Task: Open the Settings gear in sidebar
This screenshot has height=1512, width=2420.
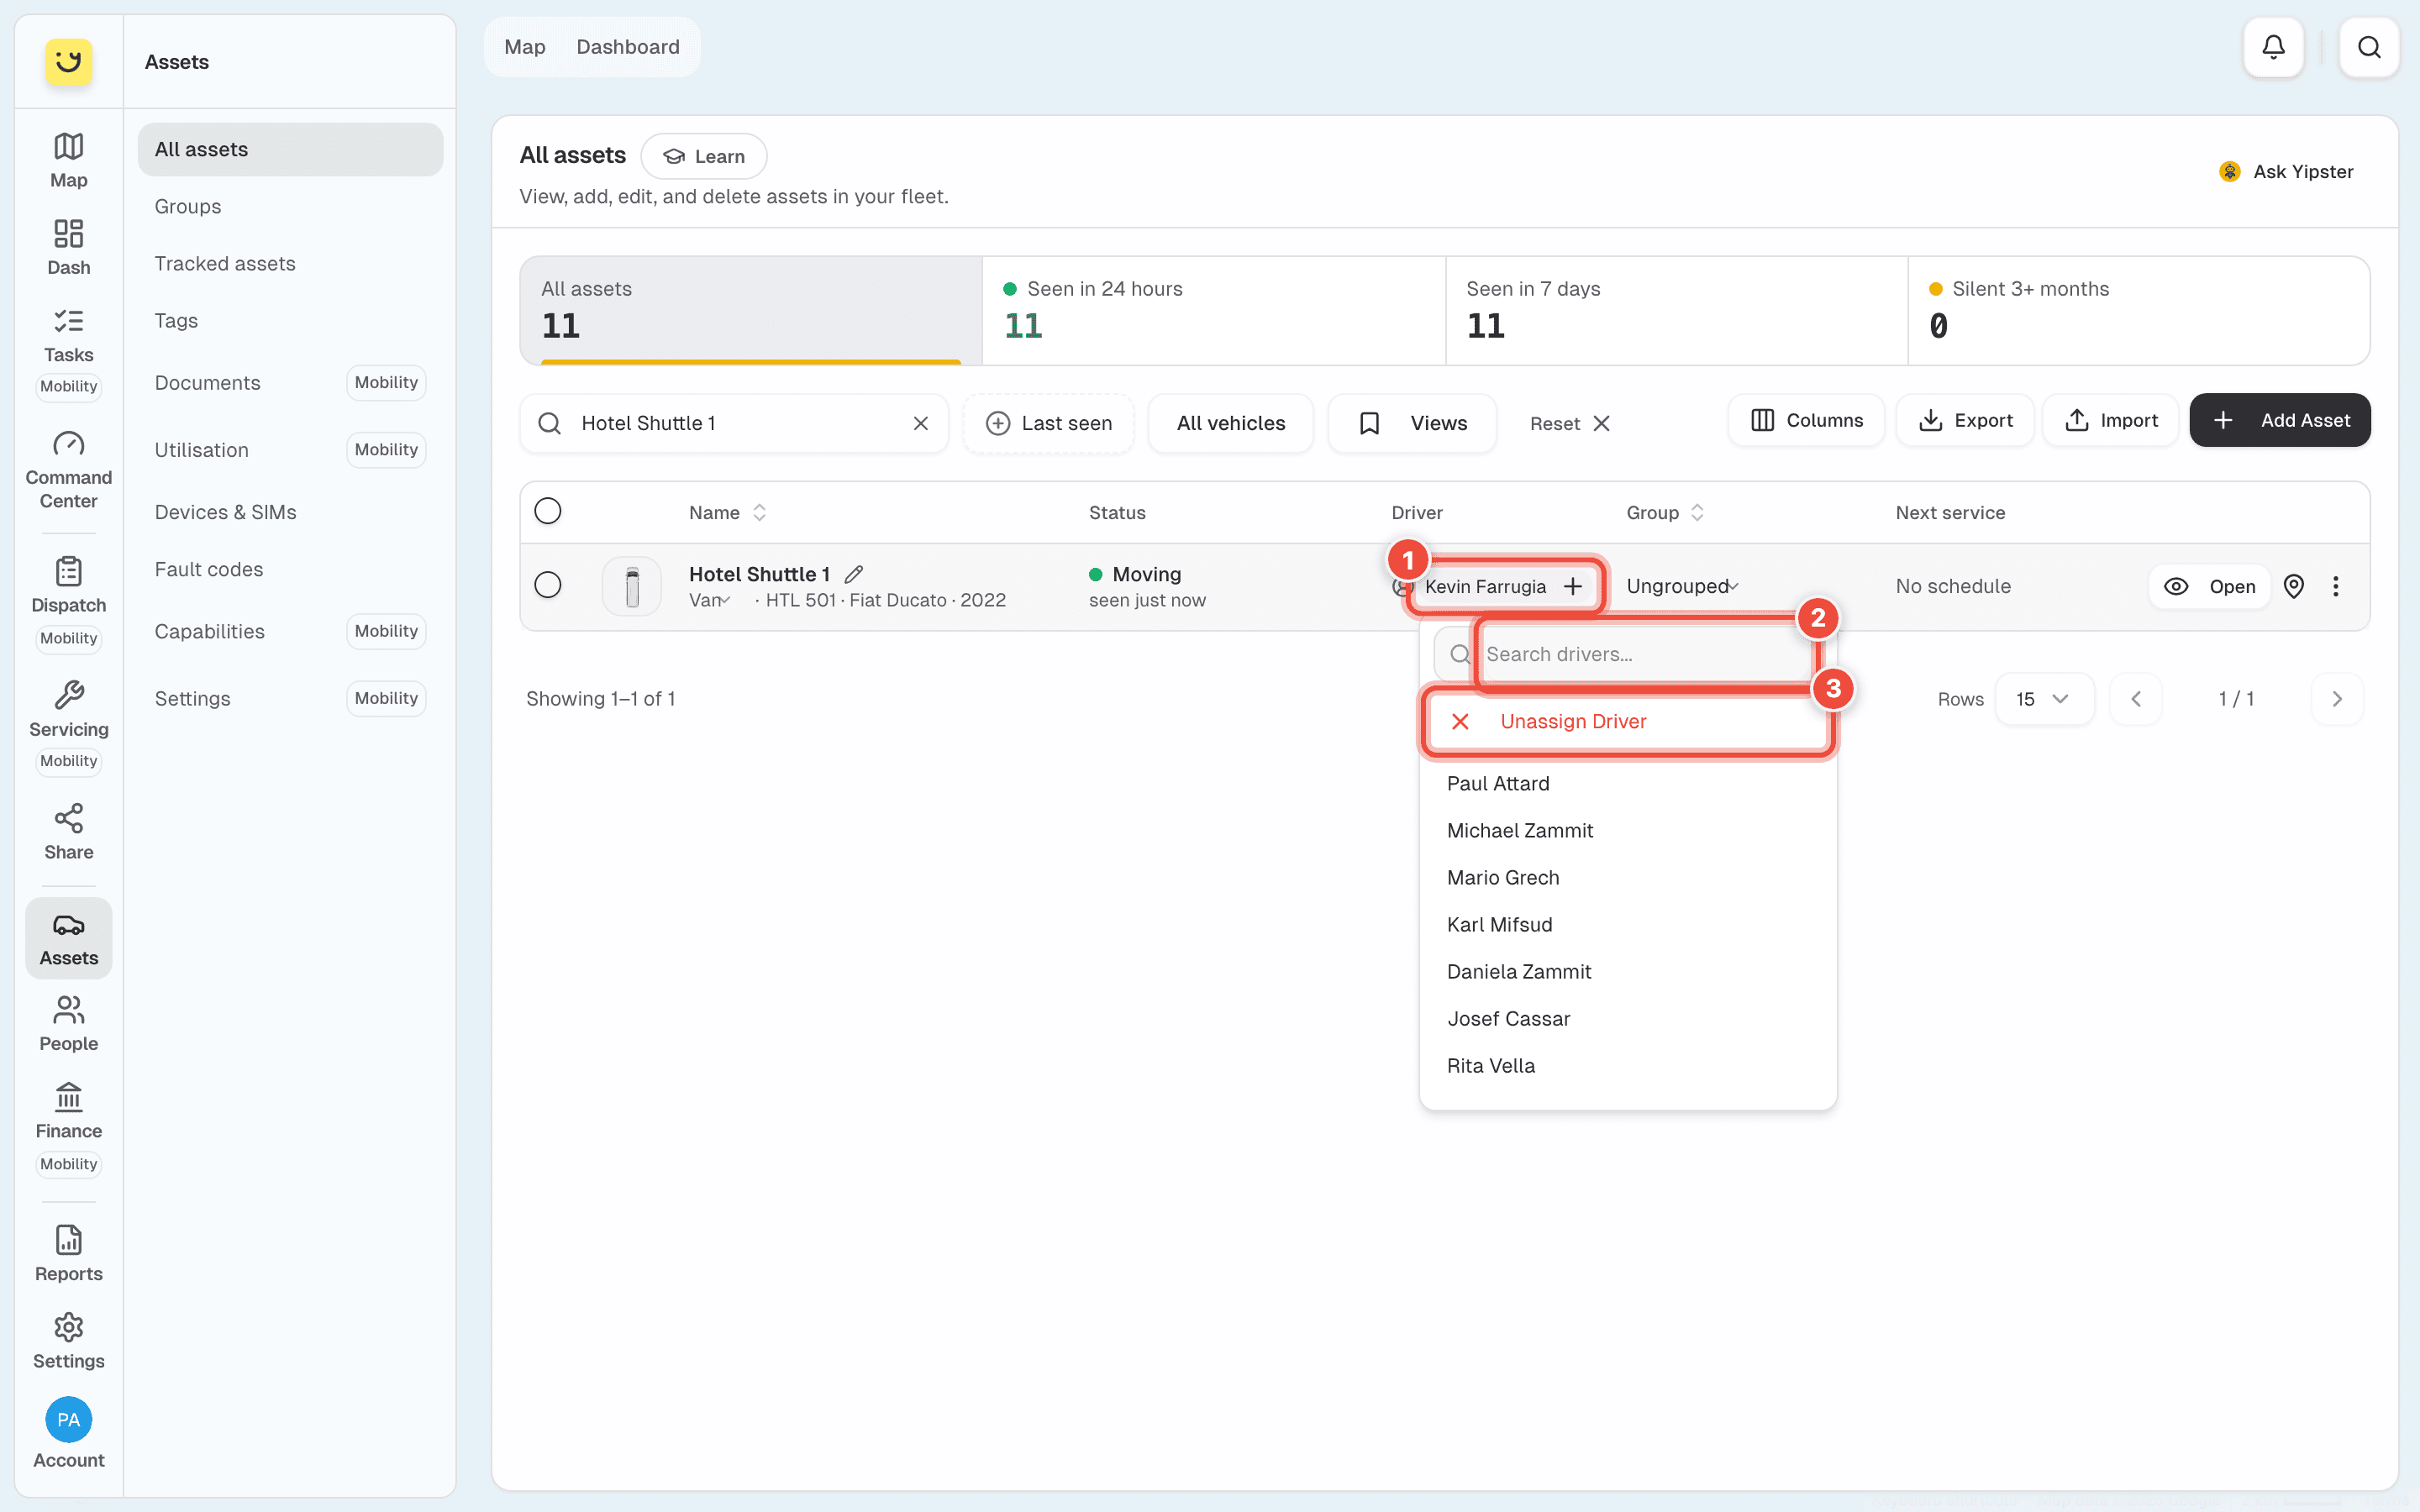Action: [x=68, y=1341]
